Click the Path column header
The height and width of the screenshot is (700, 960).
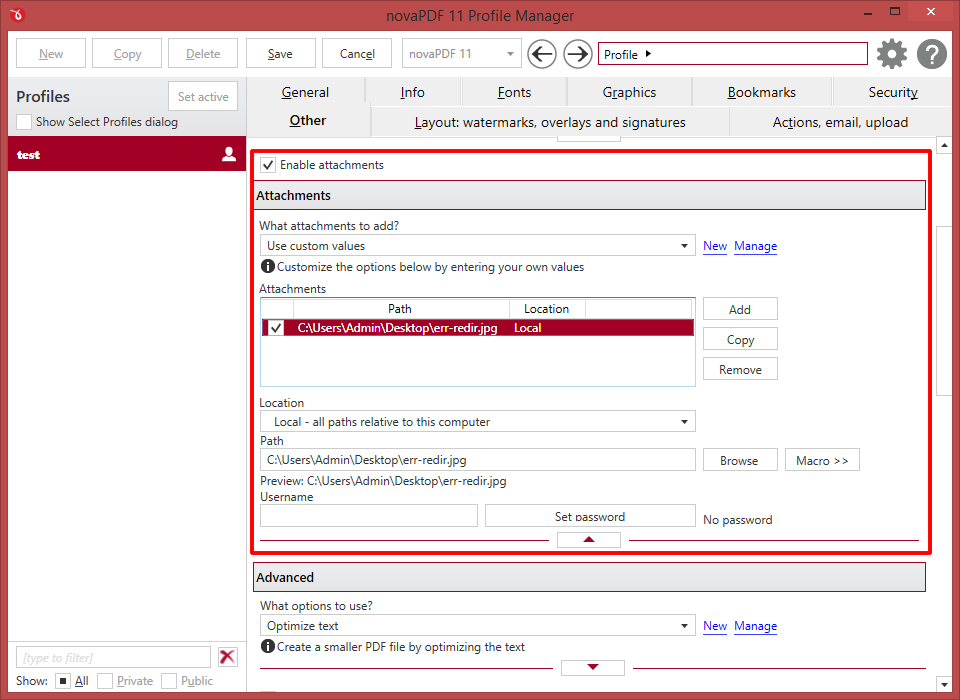400,309
